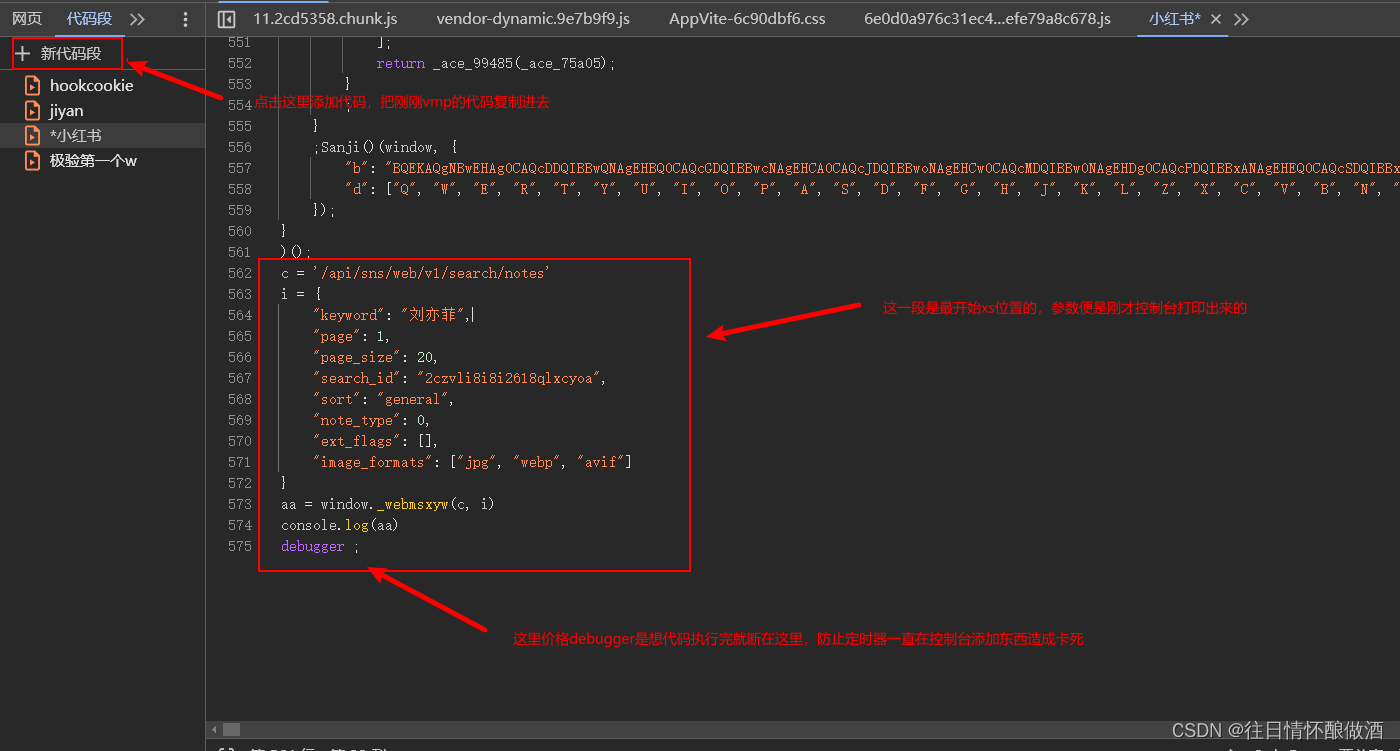Click the "sort": "general" code line

[x=383, y=399]
